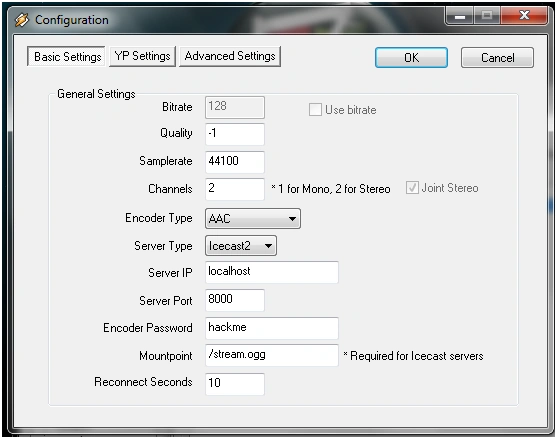Click the Encoder Password field

[x=272, y=328]
